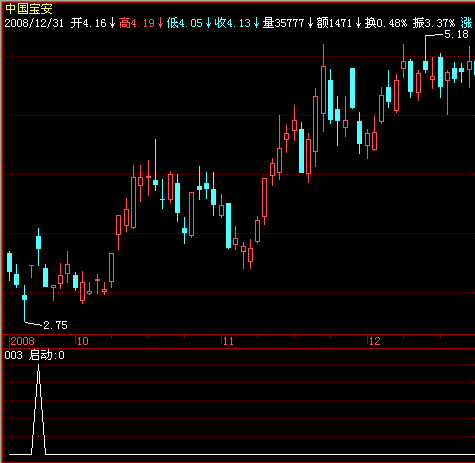The width and height of the screenshot is (475, 463).
Task: Select the 2008 year marker on timeline
Action: tap(22, 341)
